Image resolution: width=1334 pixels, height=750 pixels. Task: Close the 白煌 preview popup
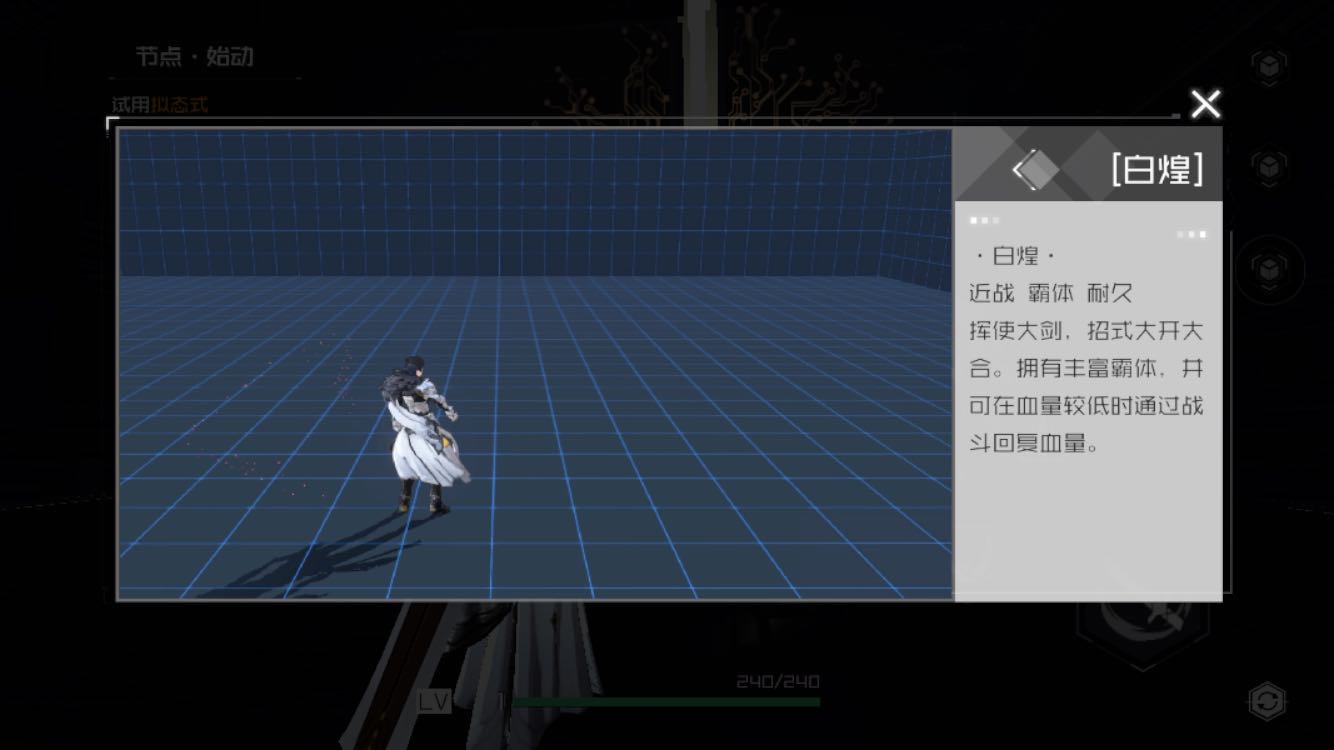(x=1205, y=104)
